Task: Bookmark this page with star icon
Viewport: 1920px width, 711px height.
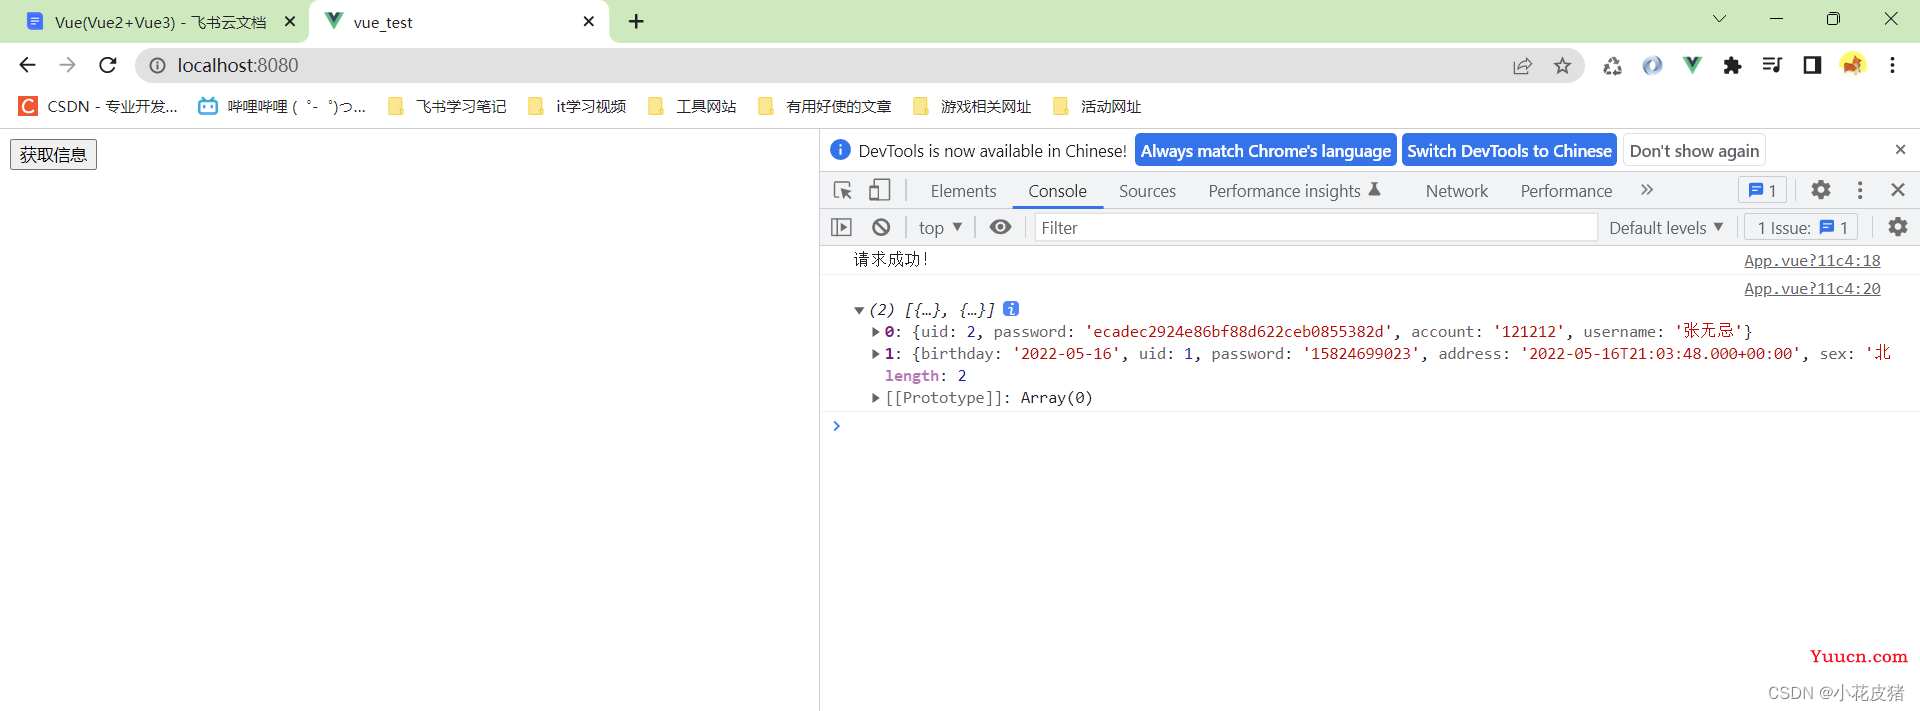Action: (x=1562, y=66)
